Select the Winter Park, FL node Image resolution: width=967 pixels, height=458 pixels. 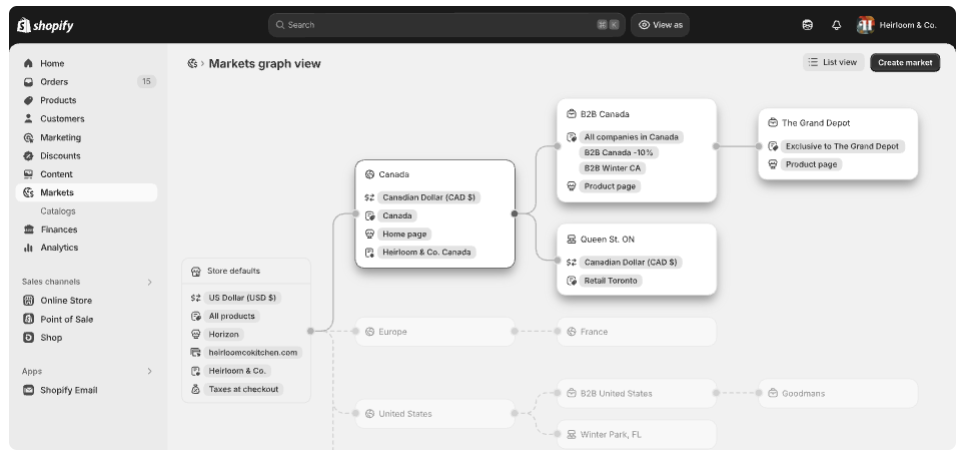click(x=636, y=435)
